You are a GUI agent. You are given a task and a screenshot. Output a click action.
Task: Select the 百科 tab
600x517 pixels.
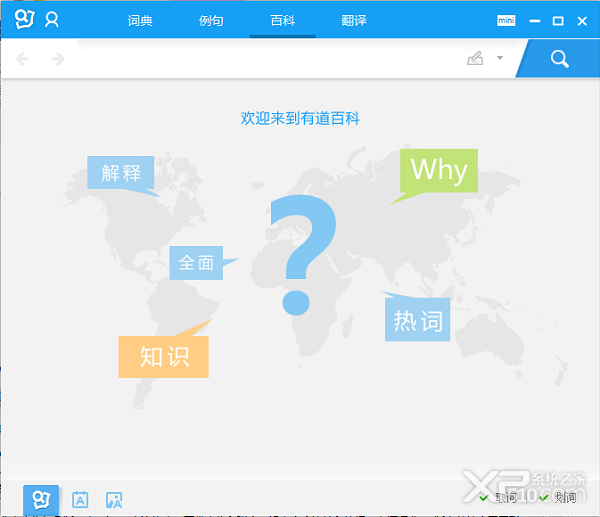pyautogui.click(x=283, y=20)
